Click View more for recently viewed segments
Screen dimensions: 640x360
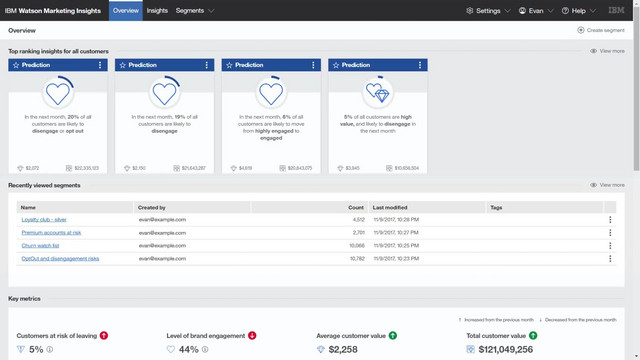(612, 185)
